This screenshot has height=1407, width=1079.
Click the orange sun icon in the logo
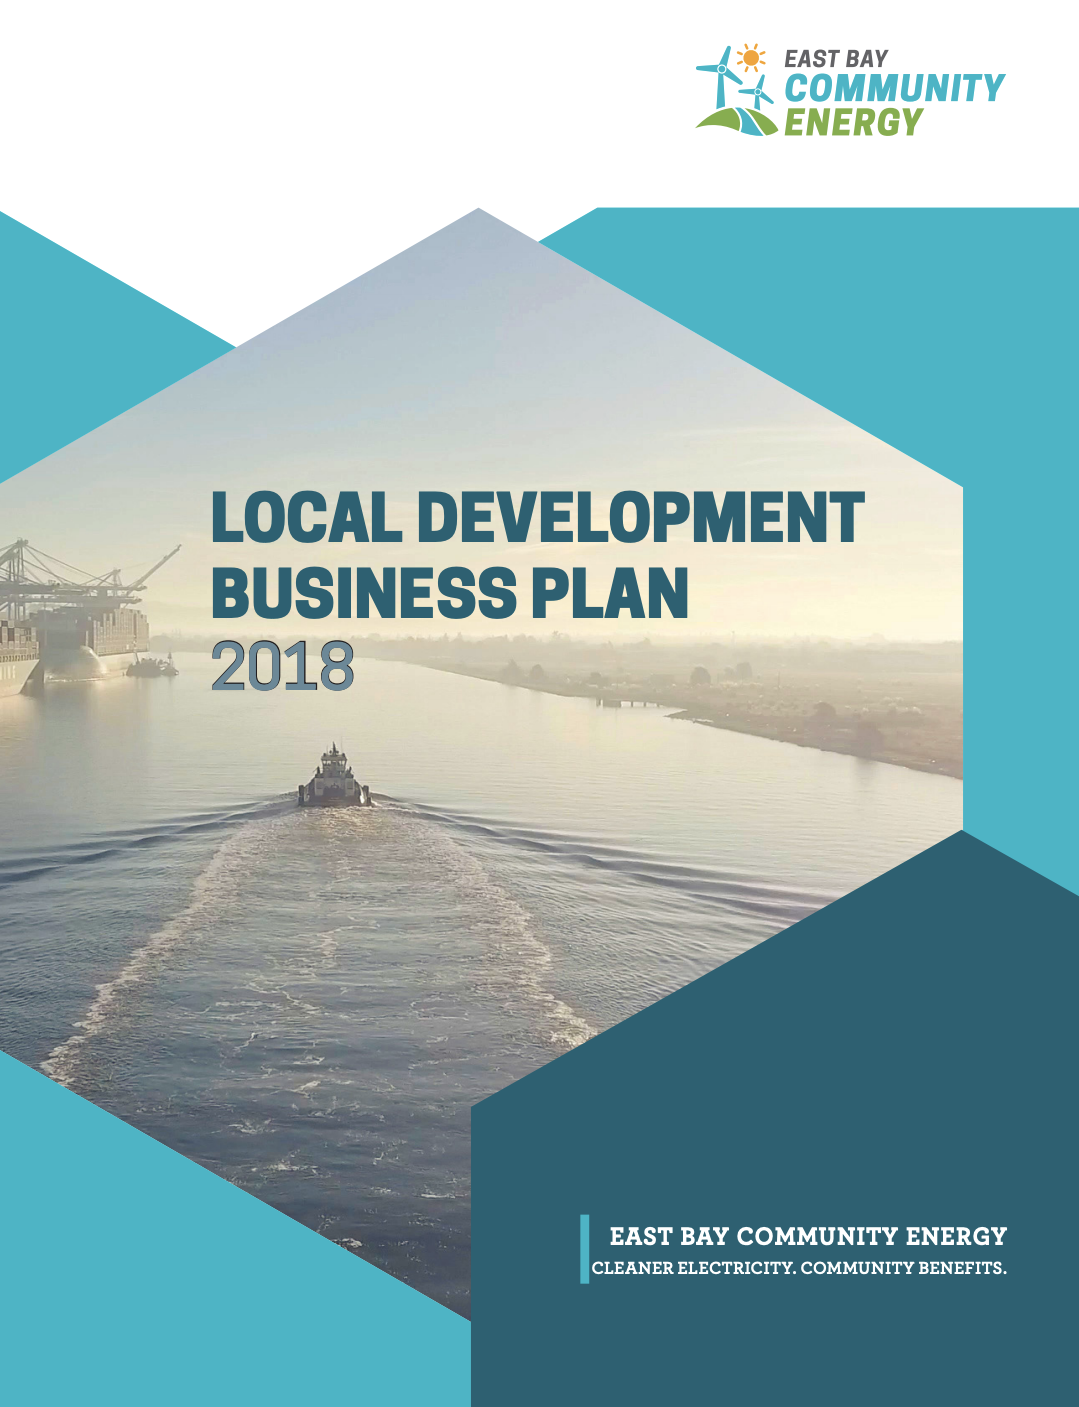point(750,59)
